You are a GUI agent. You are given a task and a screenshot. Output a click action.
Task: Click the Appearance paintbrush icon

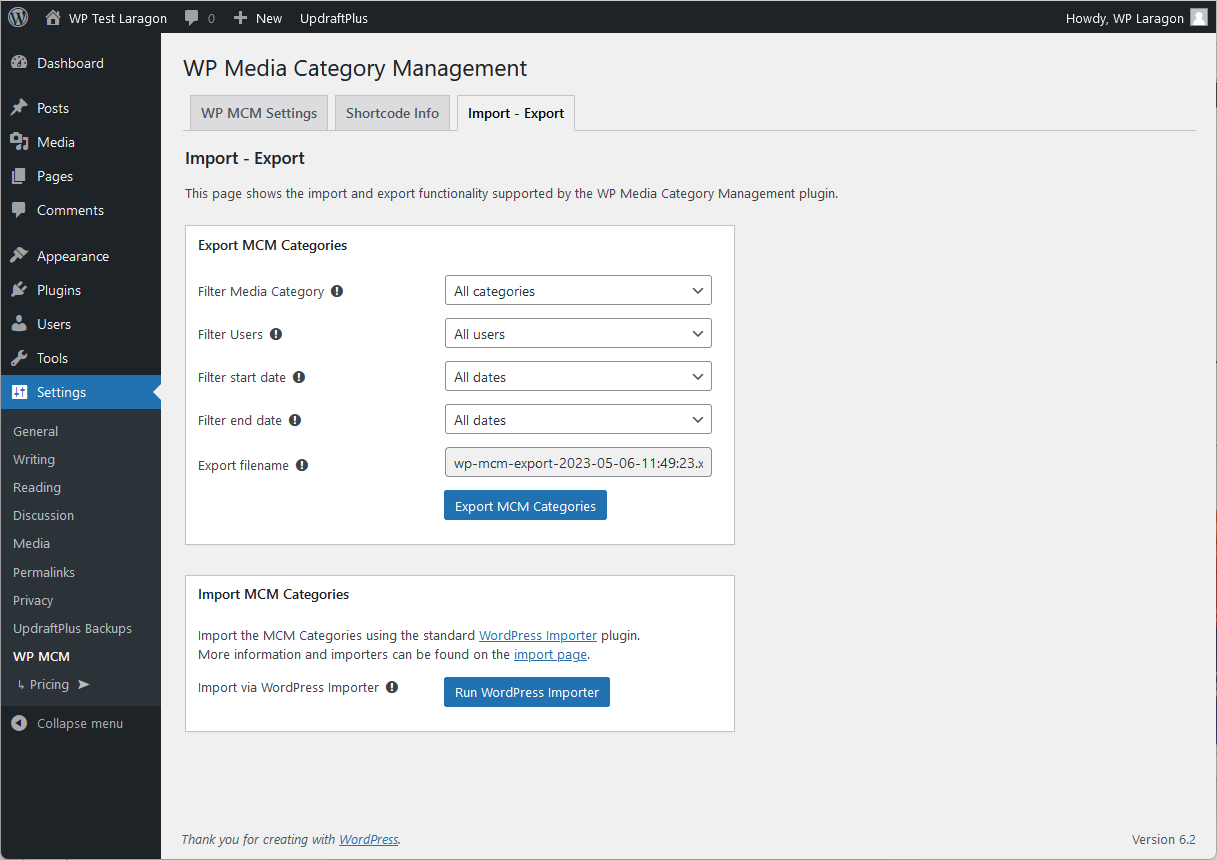coord(19,256)
